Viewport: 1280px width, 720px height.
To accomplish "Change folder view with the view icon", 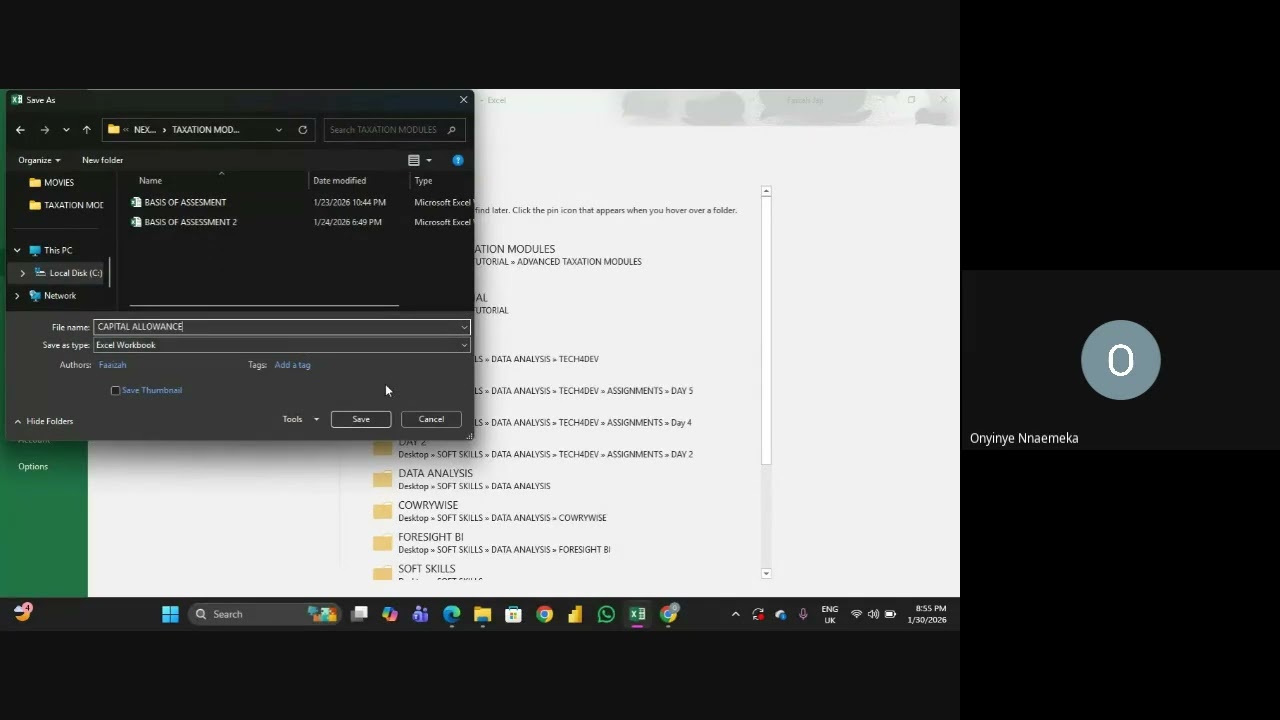I will coord(414,160).
